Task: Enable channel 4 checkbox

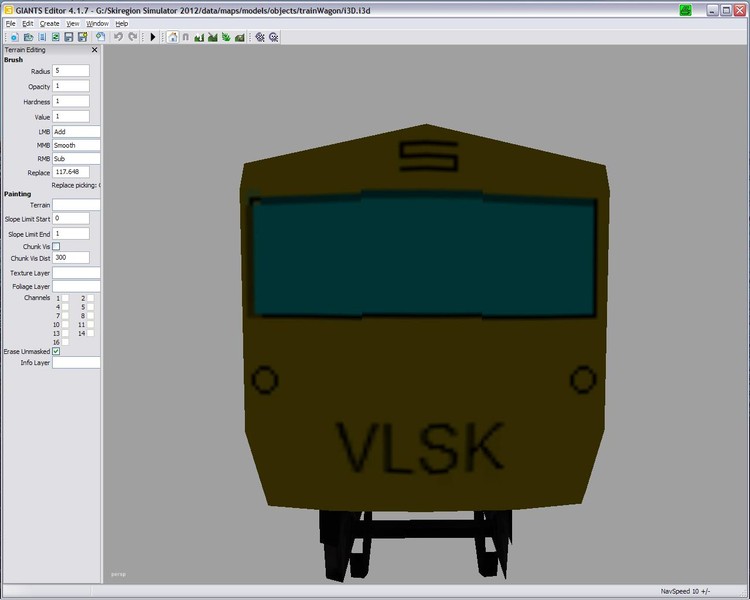Action: (x=65, y=307)
